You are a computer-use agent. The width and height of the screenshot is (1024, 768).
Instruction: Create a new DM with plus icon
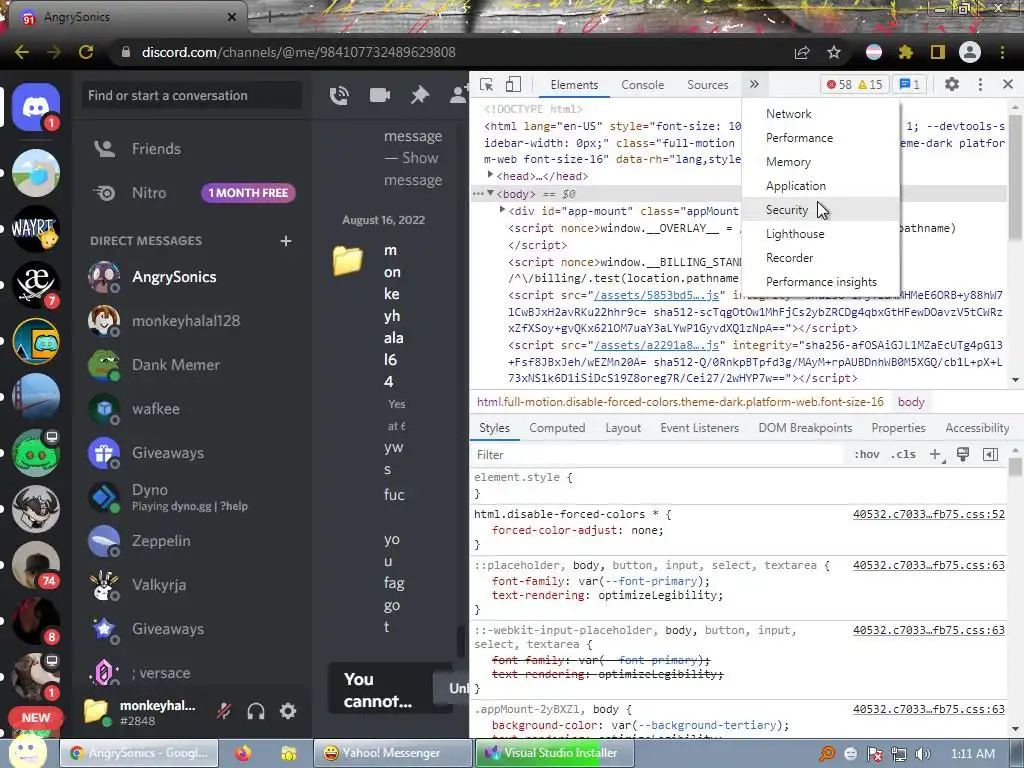click(x=285, y=241)
